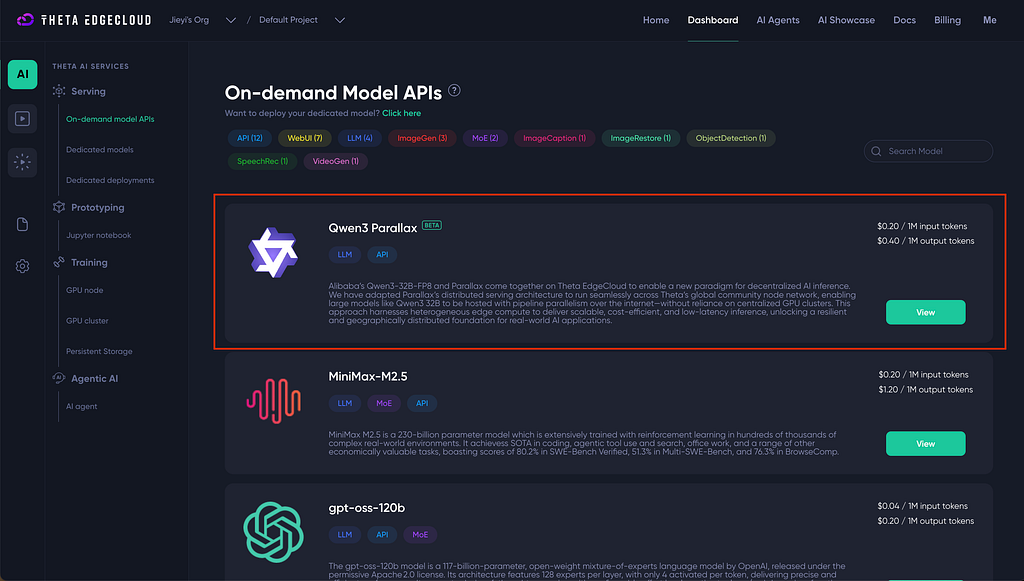The image size is (1024, 581).
Task: View the MiniMax-M2.5 model
Action: 925,444
